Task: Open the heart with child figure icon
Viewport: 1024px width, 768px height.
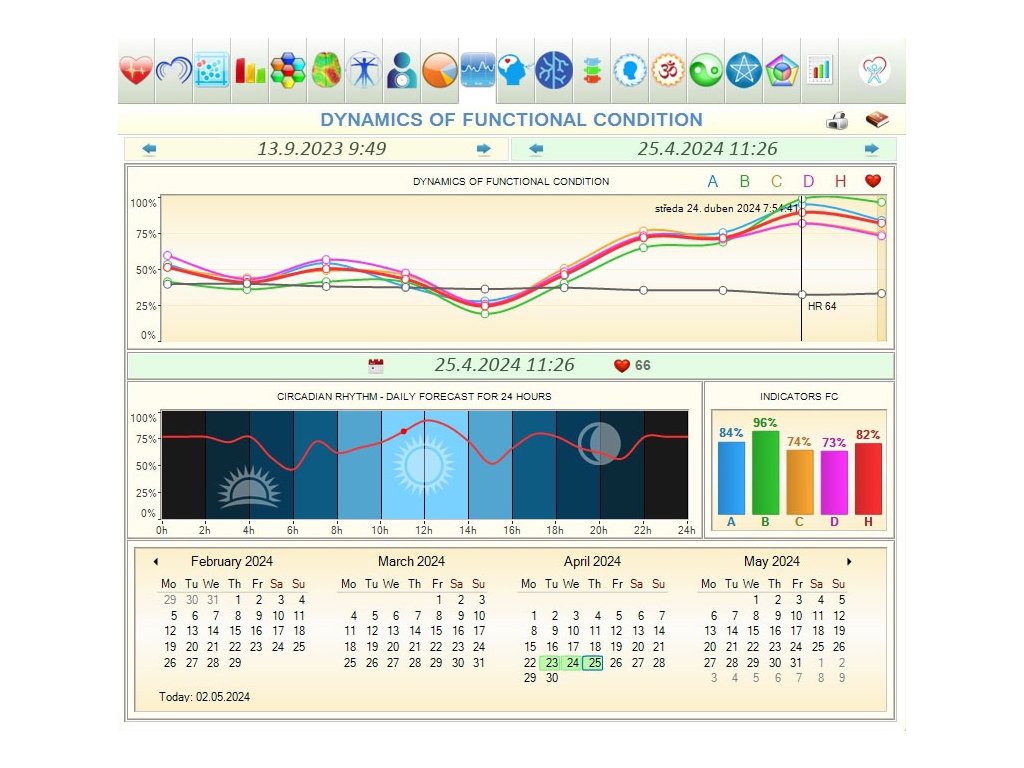Action: 874,70
